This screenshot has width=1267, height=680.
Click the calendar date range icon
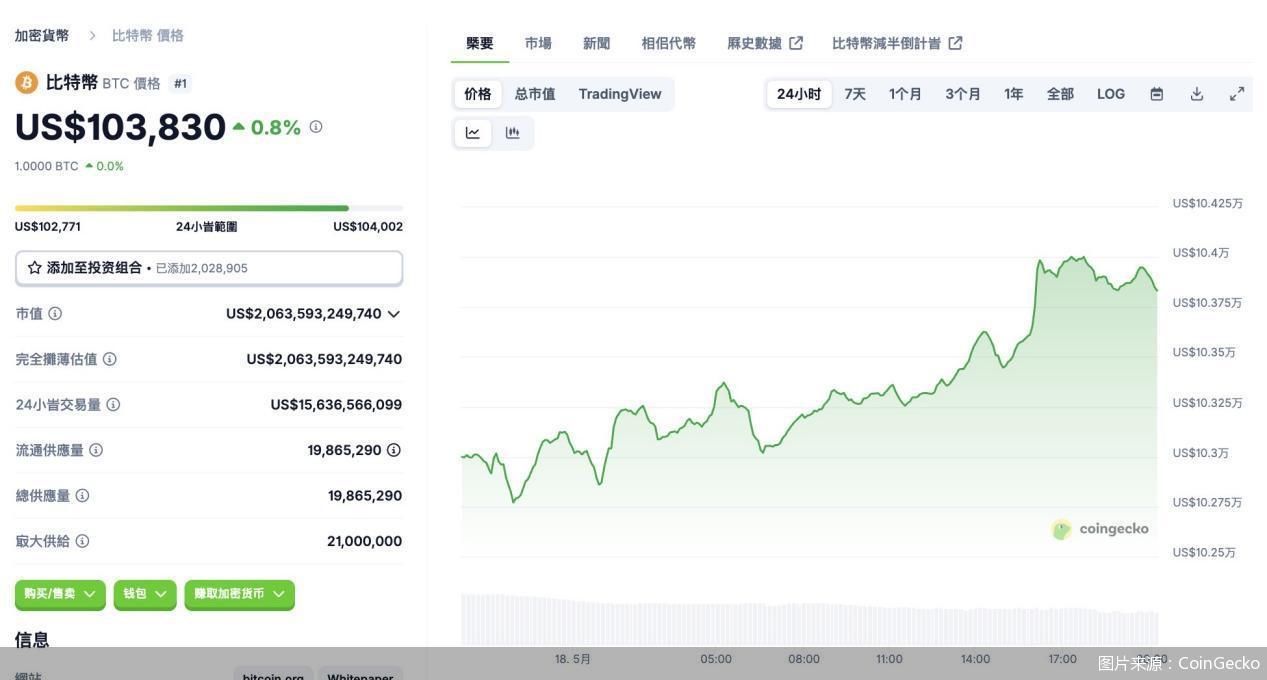pos(1157,94)
